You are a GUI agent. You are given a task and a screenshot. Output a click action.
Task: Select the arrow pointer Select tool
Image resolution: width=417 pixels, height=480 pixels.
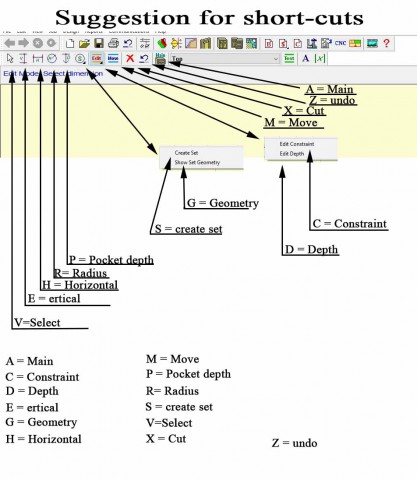(x=10, y=59)
